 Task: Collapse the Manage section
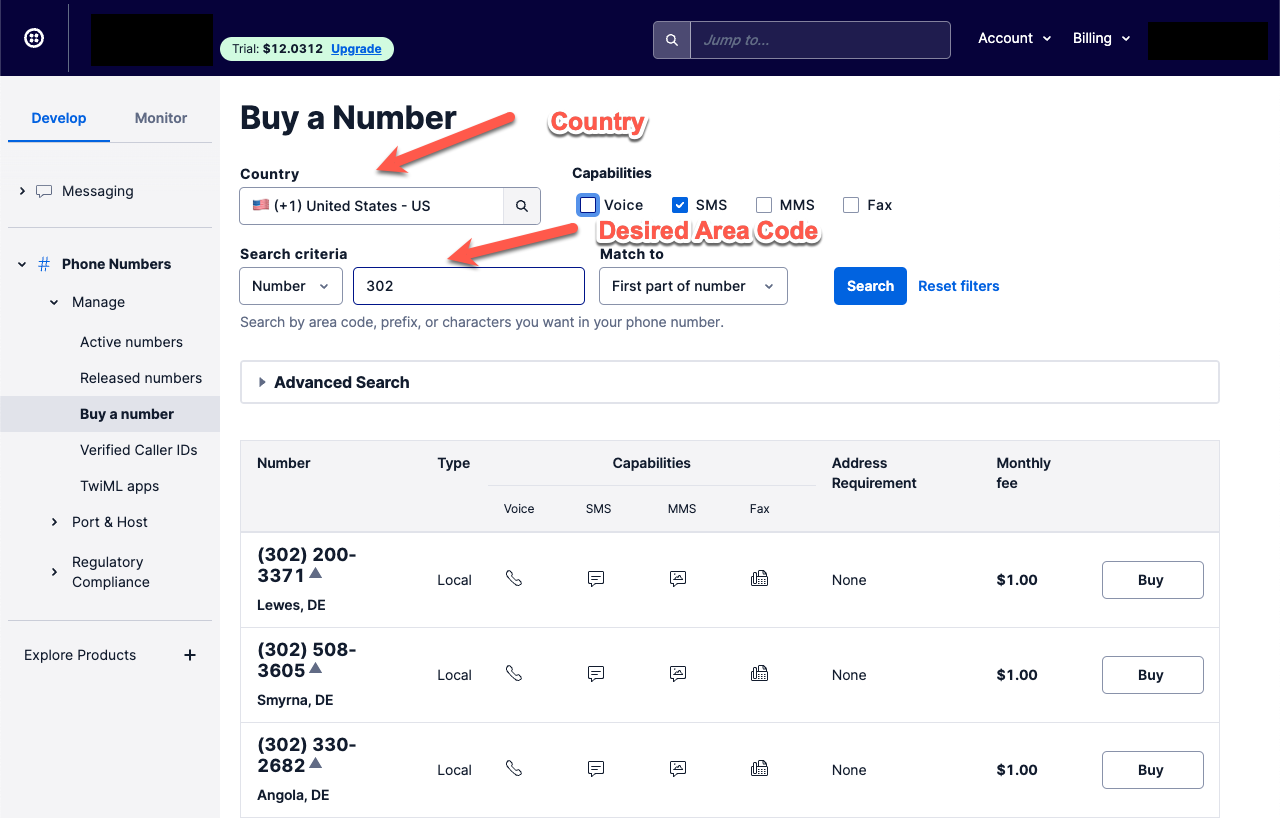click(54, 302)
